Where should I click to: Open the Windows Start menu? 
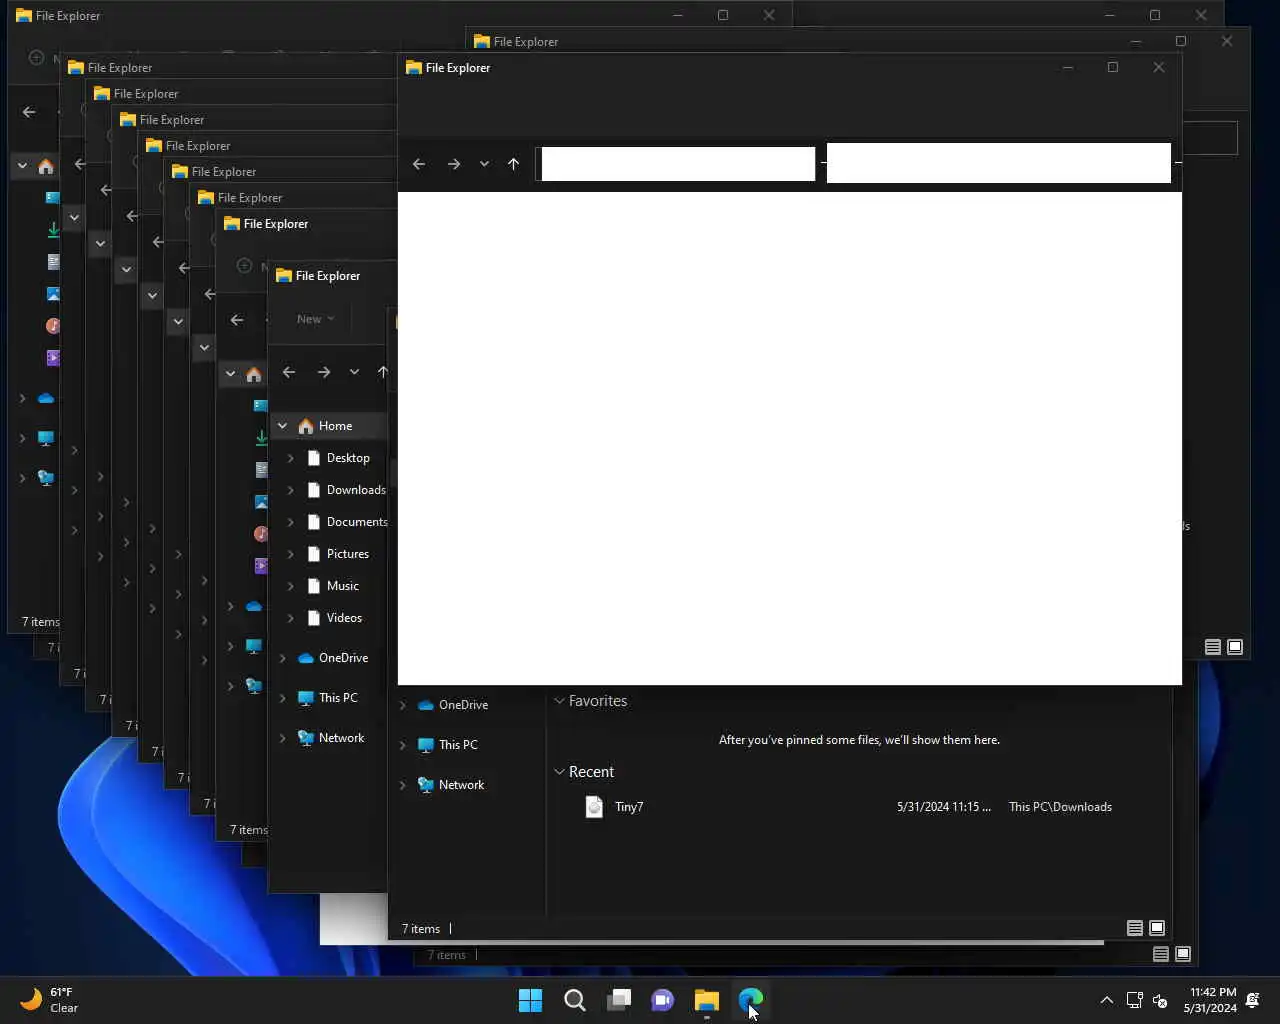tap(530, 1000)
